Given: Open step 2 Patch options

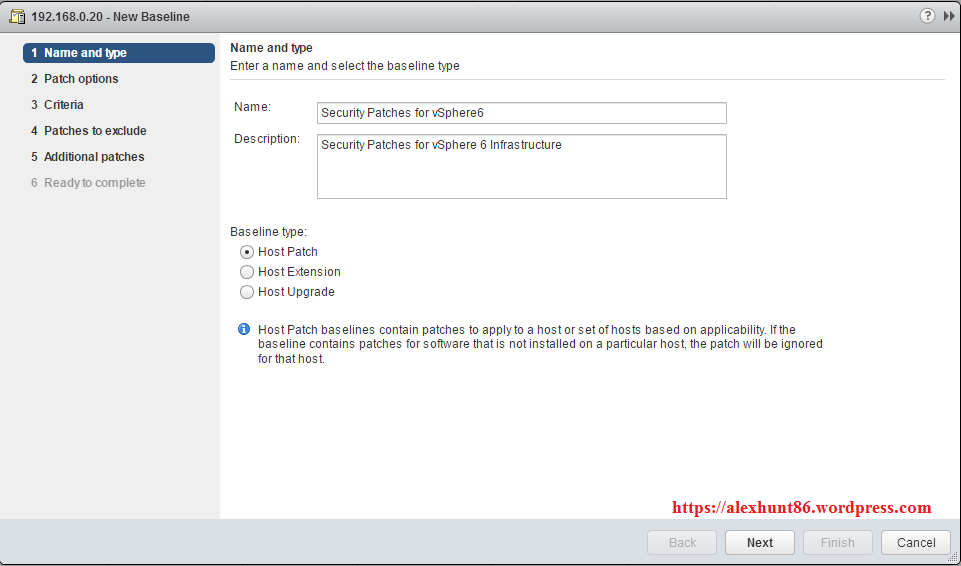Looking at the screenshot, I should 75,79.
